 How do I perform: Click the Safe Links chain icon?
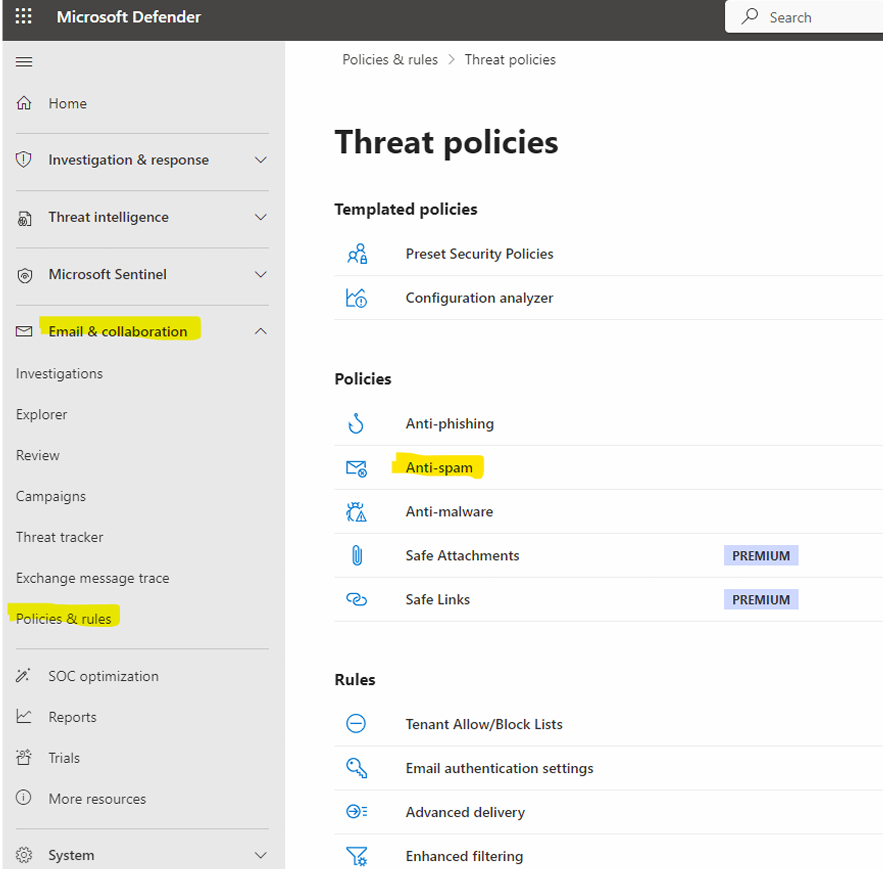click(x=357, y=599)
